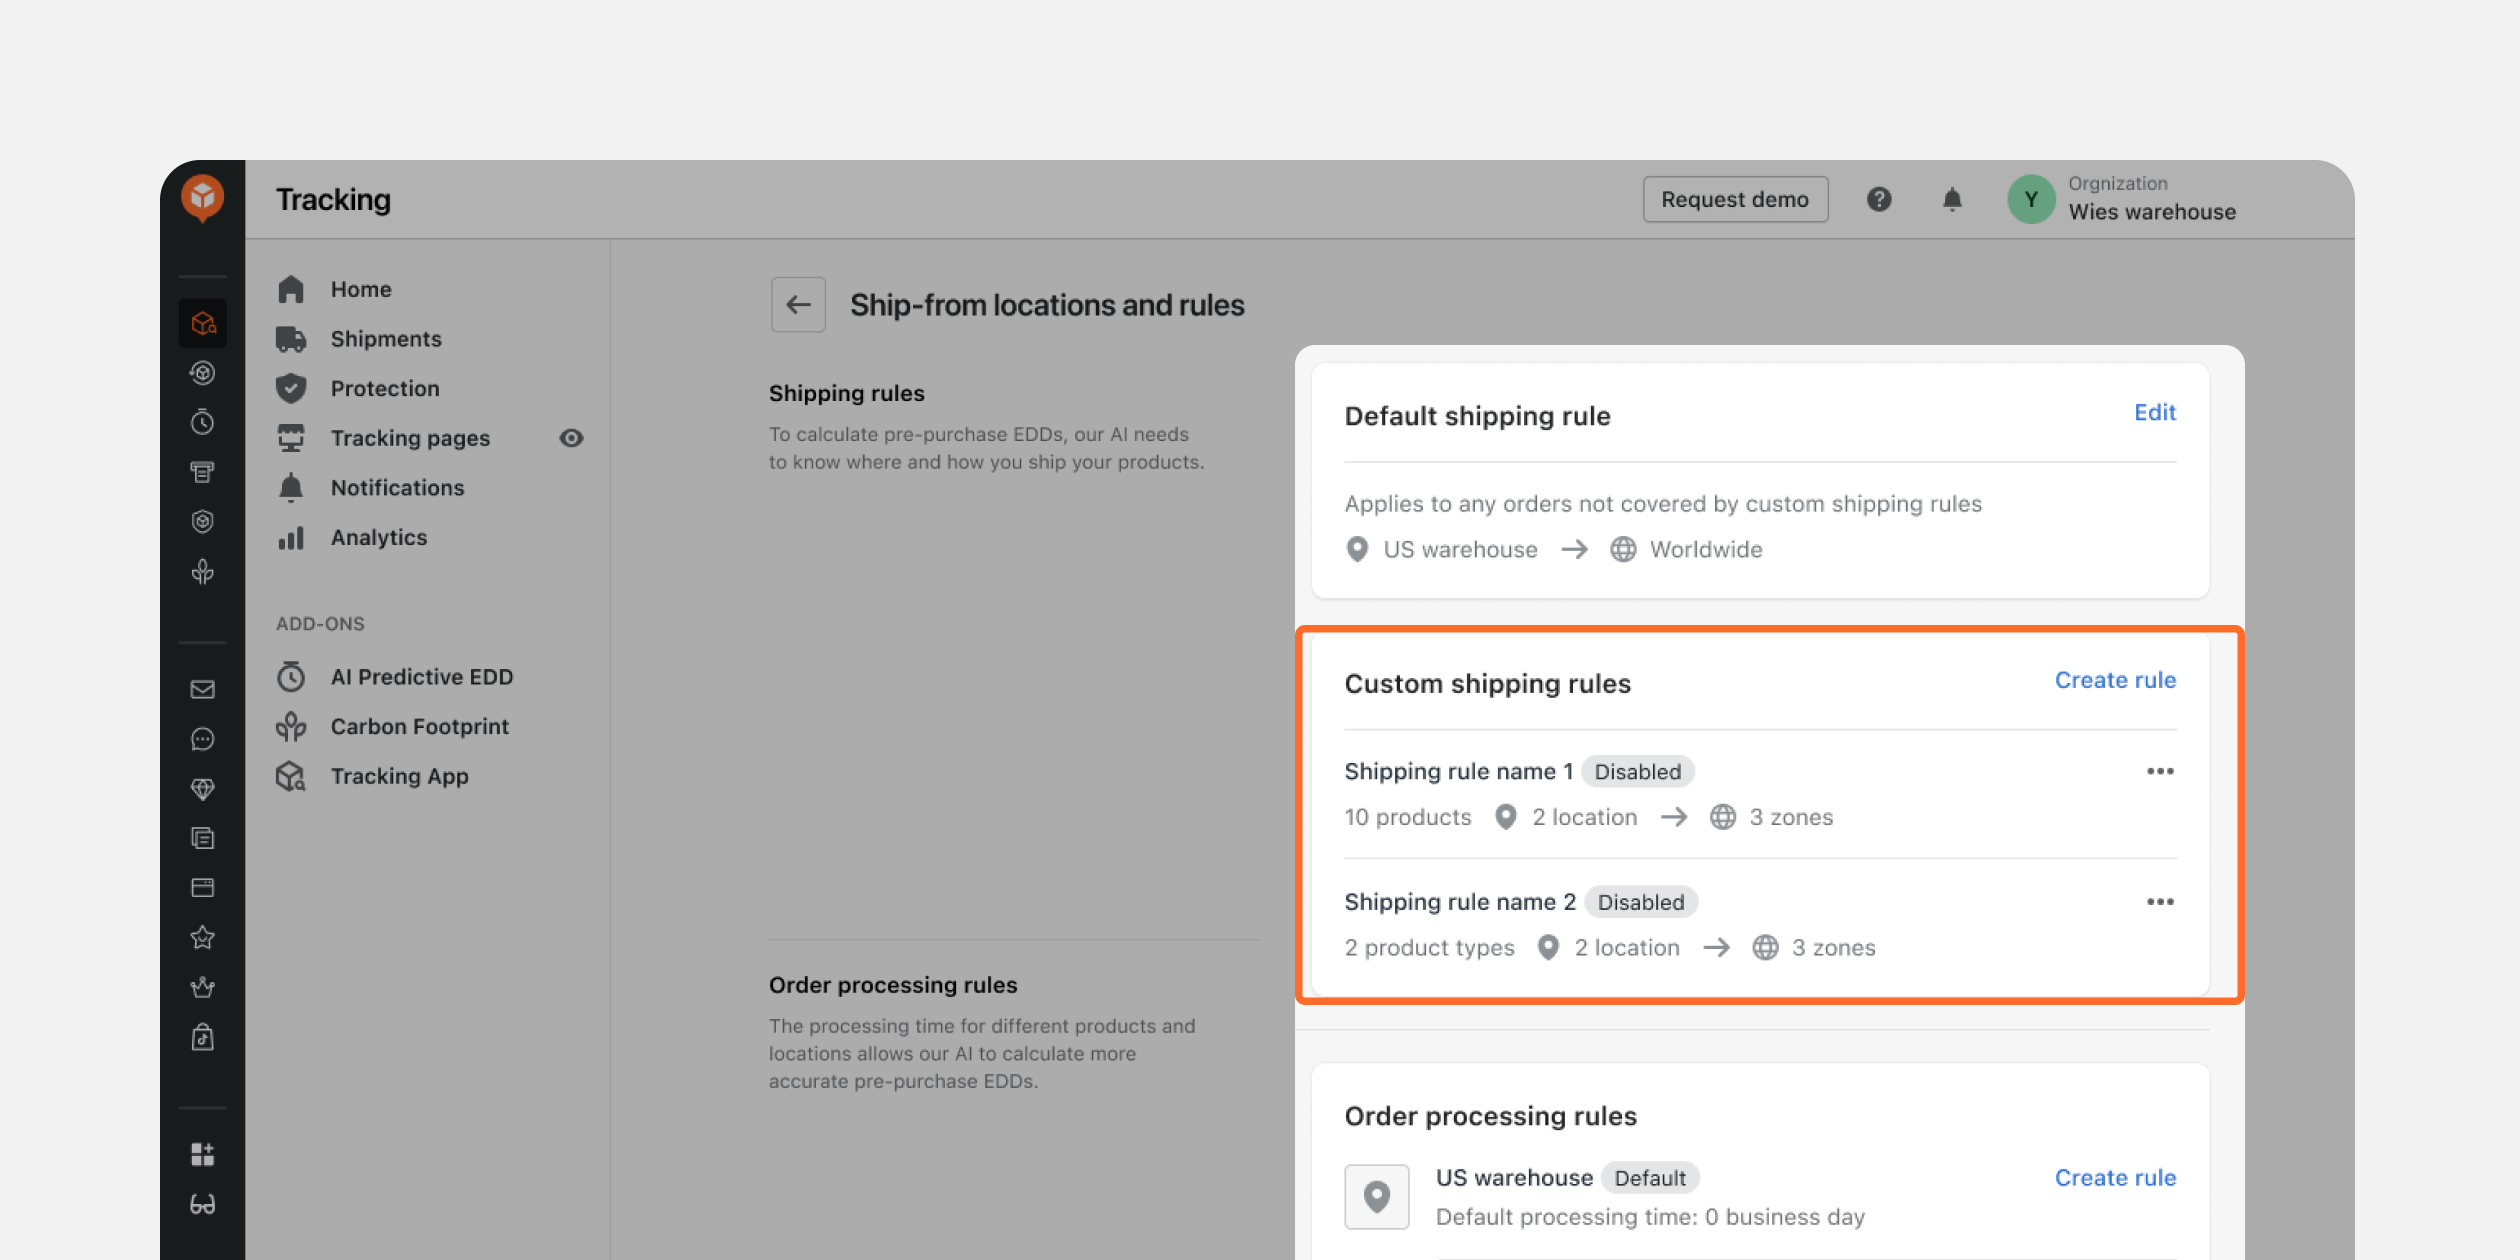Open the stopwatch icon in dark rail
2520x1260 pixels.
[x=202, y=422]
